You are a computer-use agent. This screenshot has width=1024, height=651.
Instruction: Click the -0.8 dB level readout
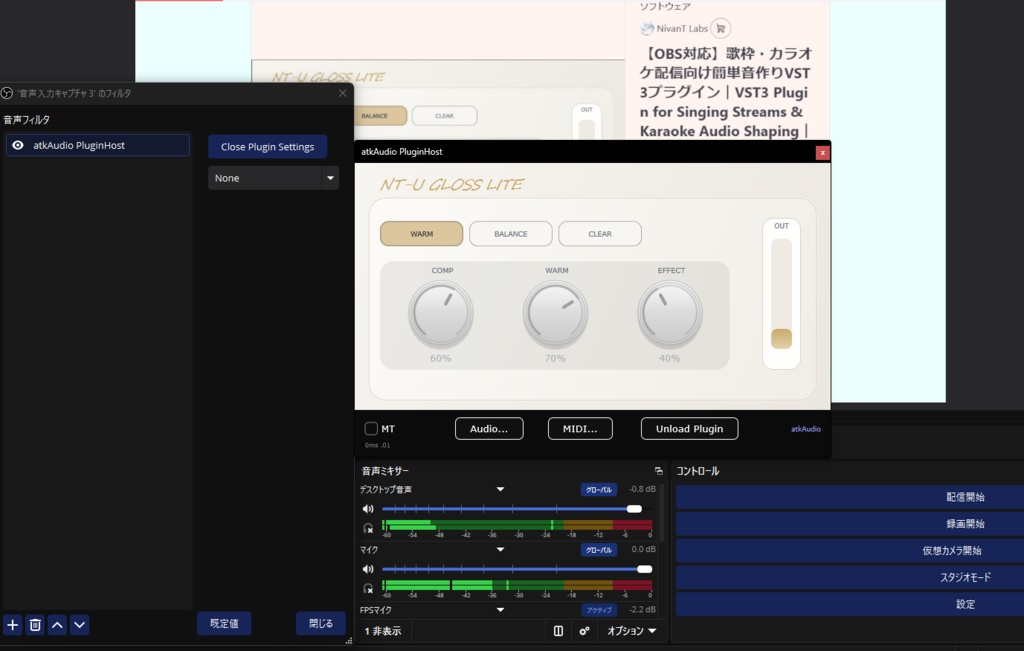tap(642, 489)
